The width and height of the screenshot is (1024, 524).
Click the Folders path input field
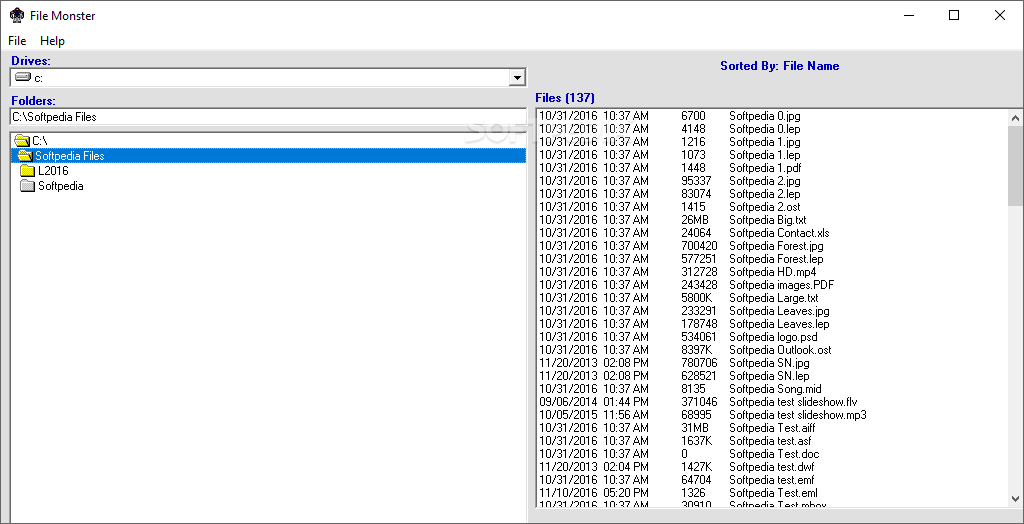click(268, 117)
